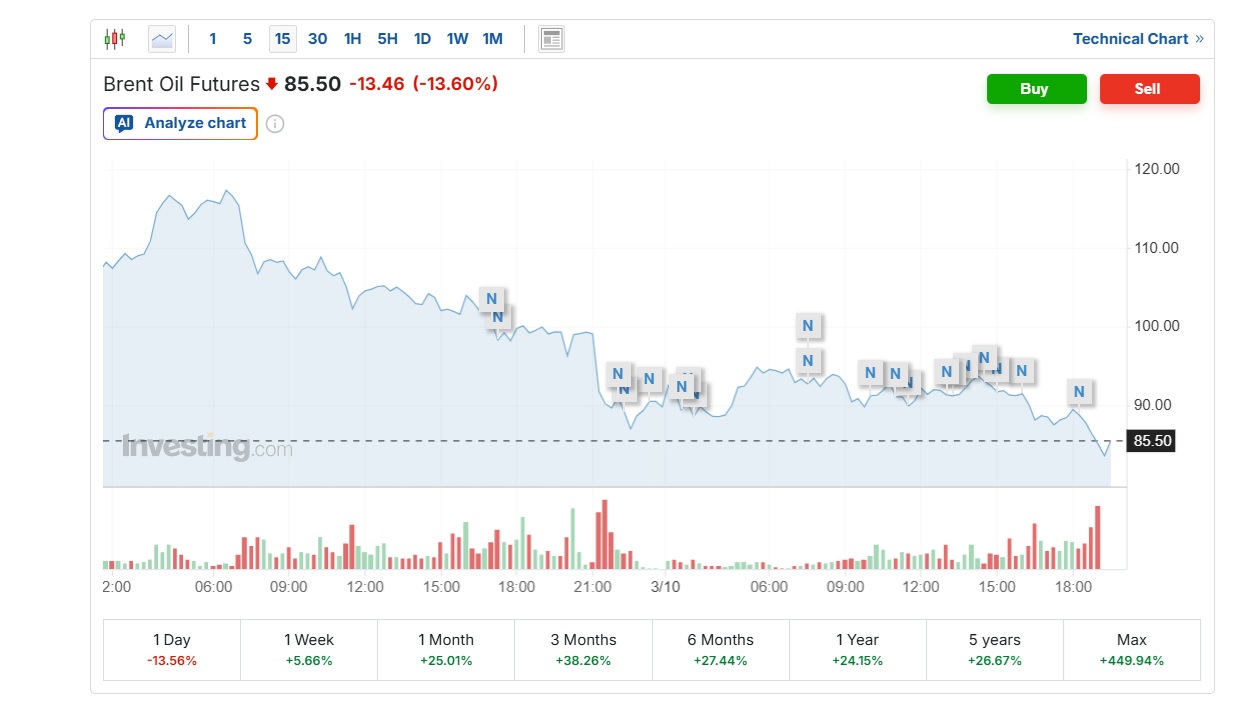Click the AI Analyze chart button
The height and width of the screenshot is (723, 1250).
[180, 123]
